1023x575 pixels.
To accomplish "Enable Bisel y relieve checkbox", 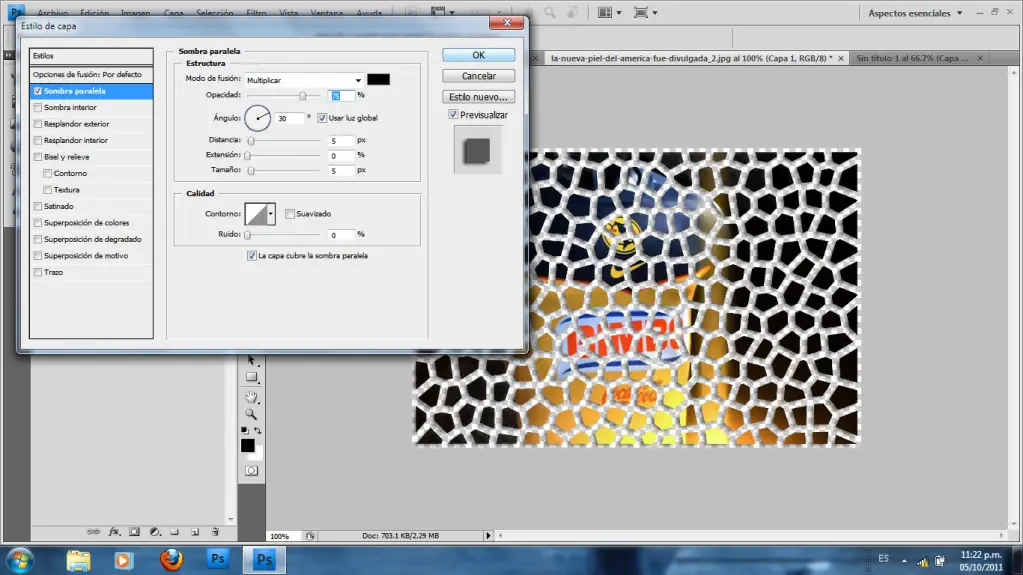I will pyautogui.click(x=38, y=157).
